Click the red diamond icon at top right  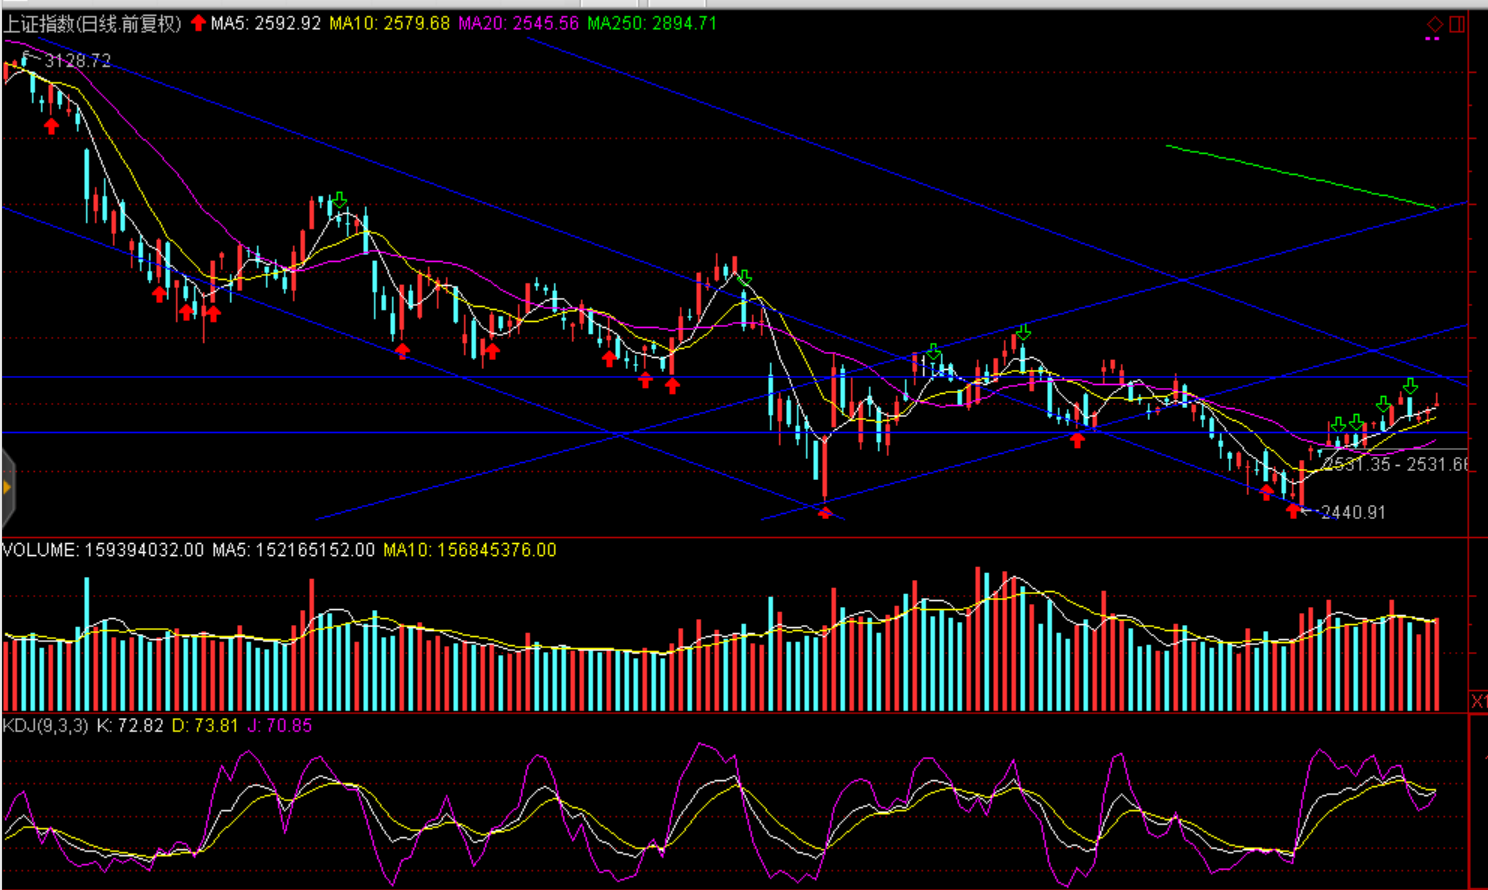pos(1434,24)
